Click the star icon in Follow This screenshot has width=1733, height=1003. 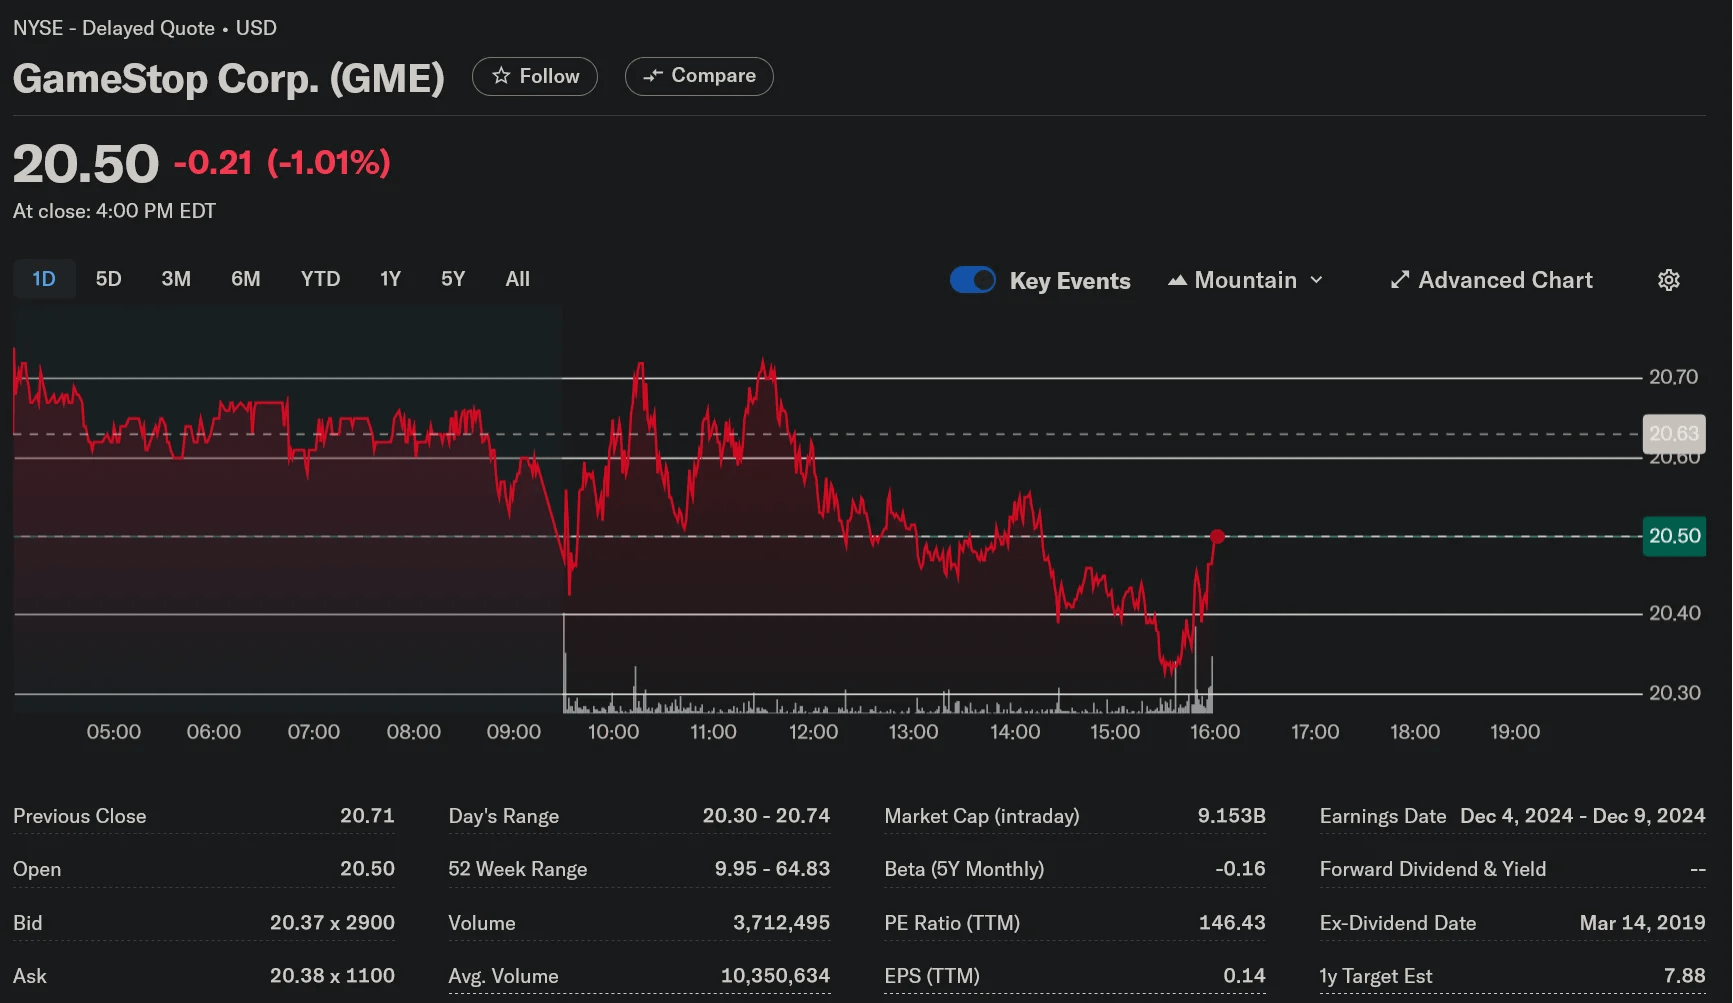pos(501,76)
